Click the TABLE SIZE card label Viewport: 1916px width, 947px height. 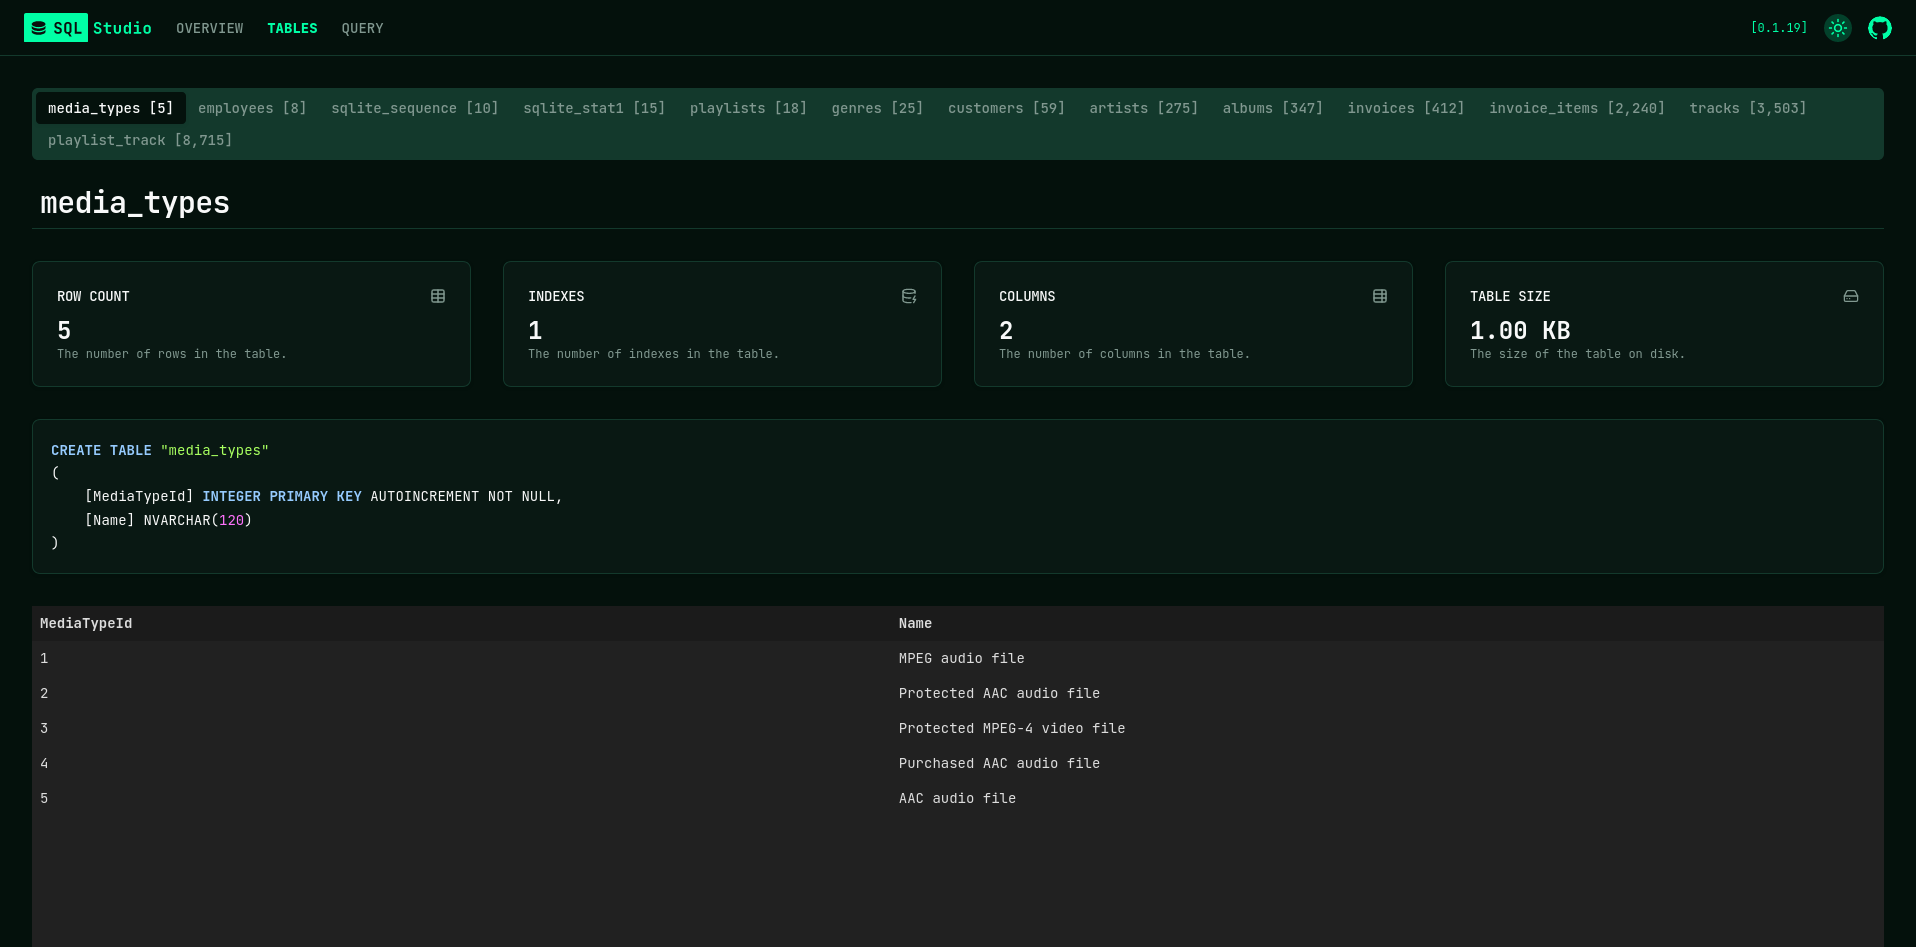click(1510, 296)
